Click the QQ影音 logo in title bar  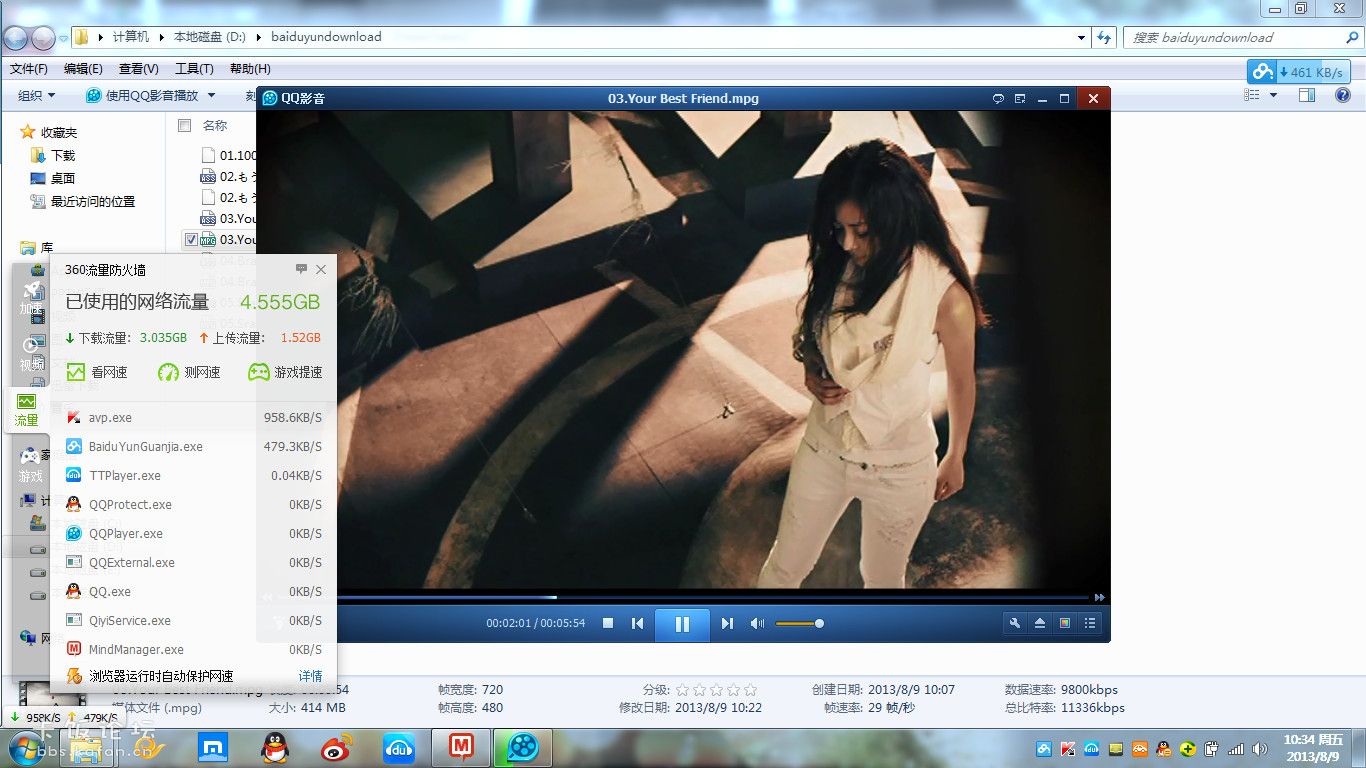click(x=269, y=98)
